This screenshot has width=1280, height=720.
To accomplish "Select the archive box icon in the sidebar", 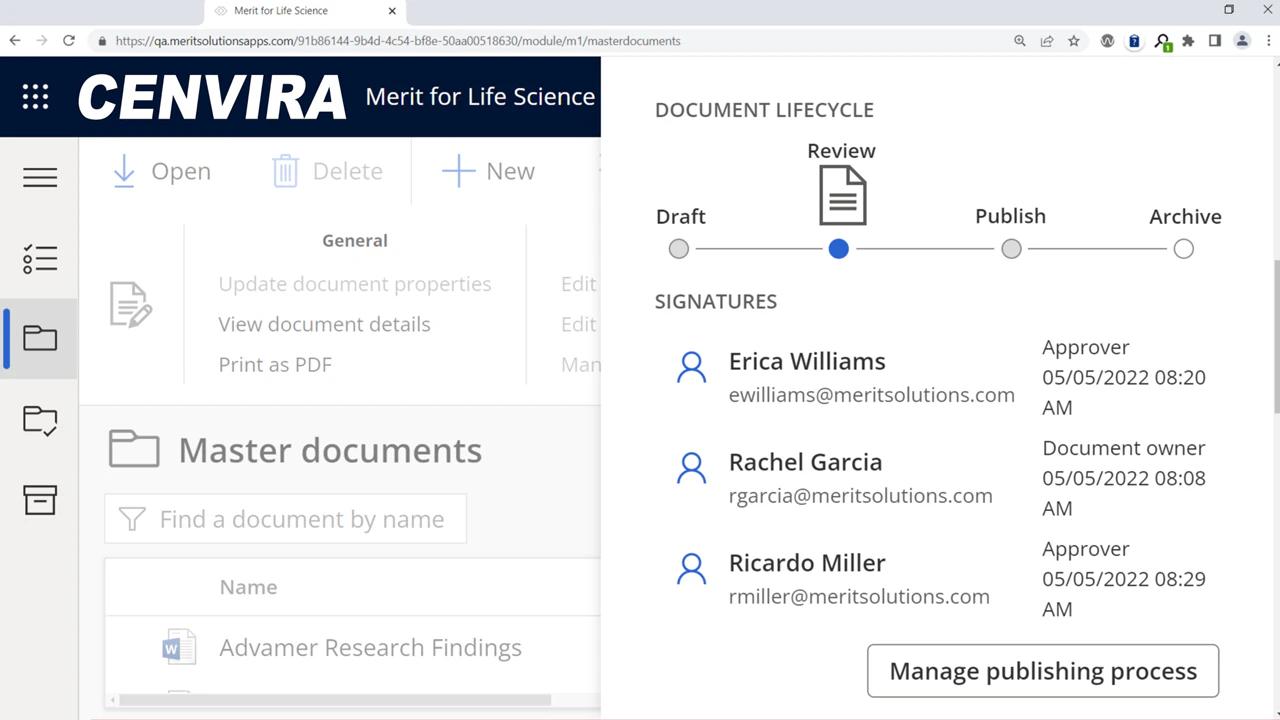I will click(40, 501).
